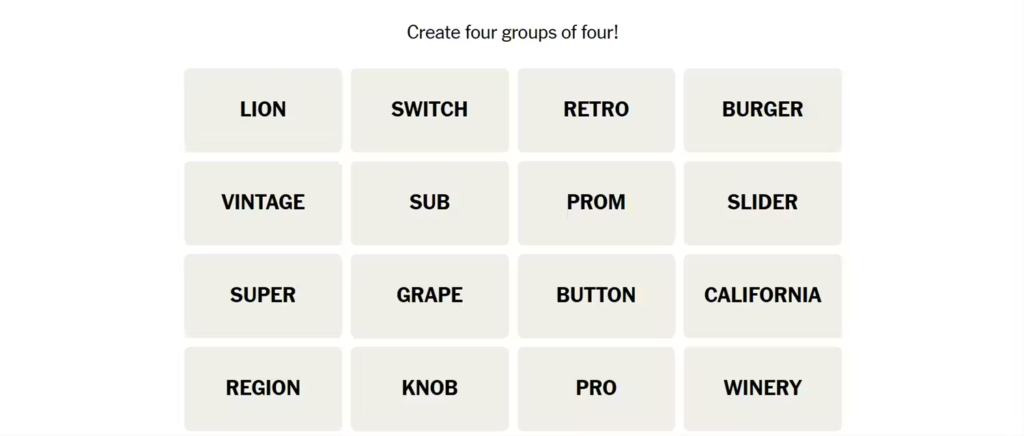
Task: Click the word BURGER text label
Action: tap(762, 110)
